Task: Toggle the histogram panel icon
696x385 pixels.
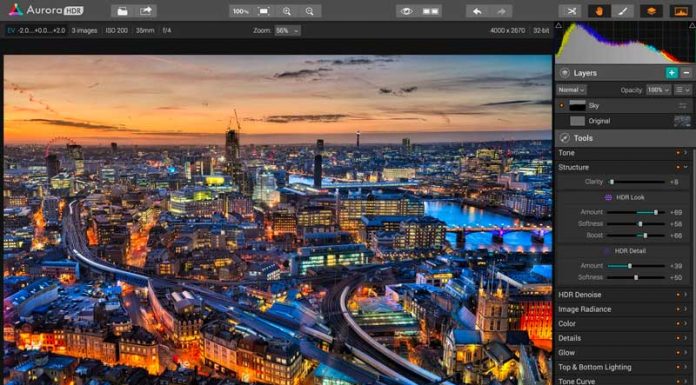Action: click(x=680, y=11)
